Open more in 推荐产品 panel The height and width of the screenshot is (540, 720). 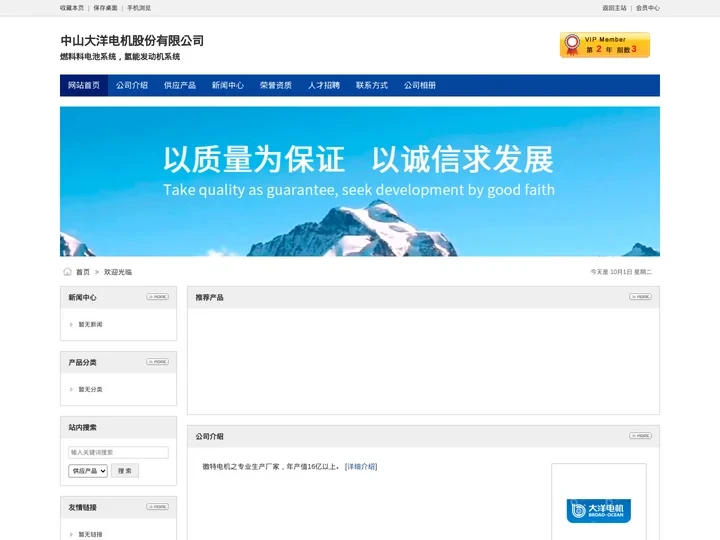click(640, 297)
